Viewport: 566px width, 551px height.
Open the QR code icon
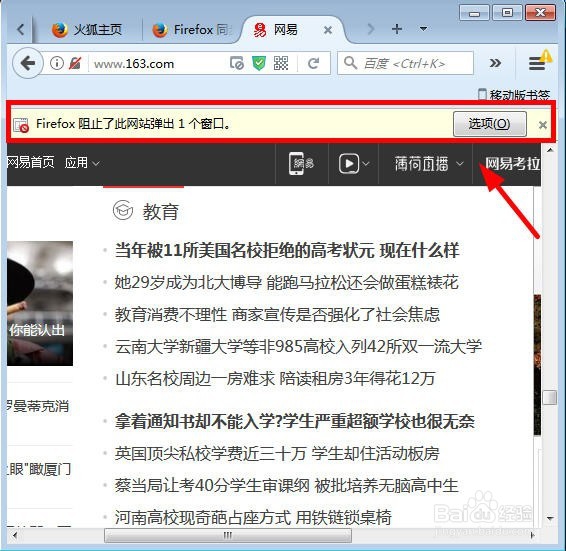280,63
